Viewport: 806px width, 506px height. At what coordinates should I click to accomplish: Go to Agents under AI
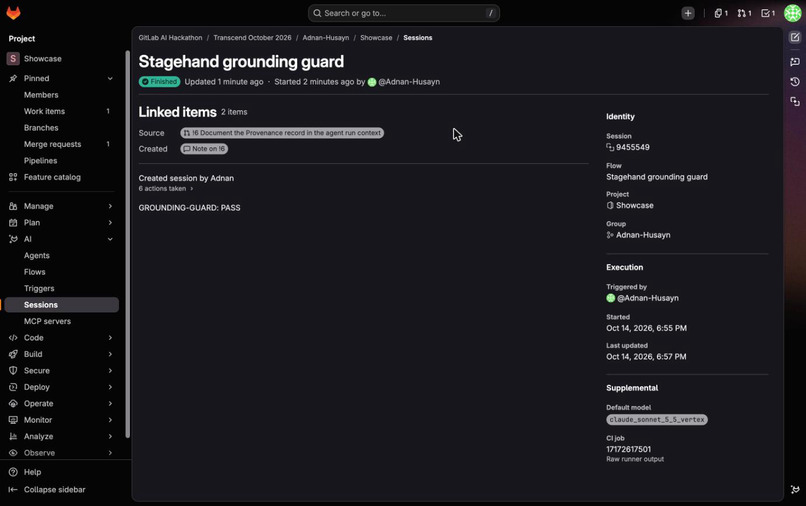61,256
